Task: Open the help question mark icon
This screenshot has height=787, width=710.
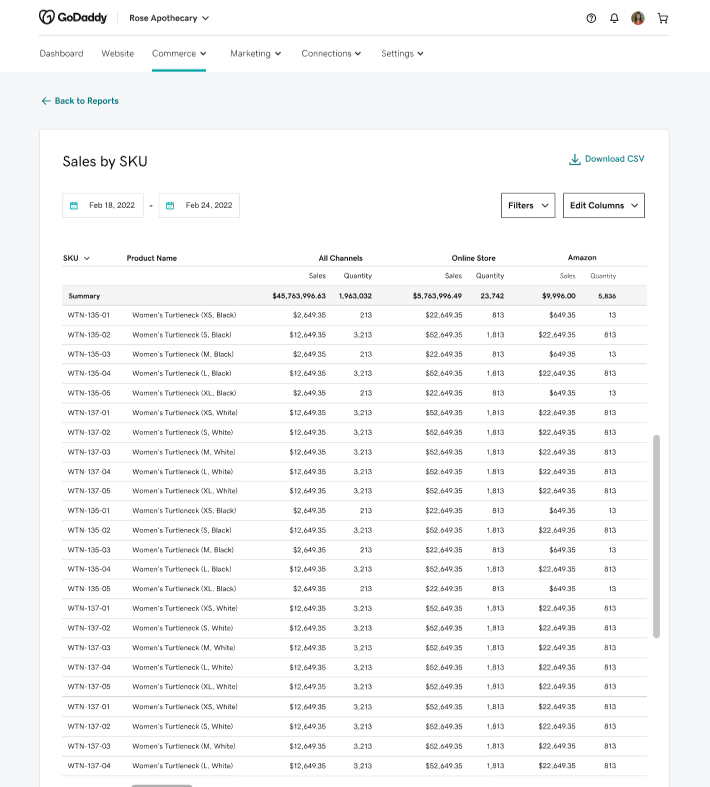Action: pyautogui.click(x=591, y=18)
